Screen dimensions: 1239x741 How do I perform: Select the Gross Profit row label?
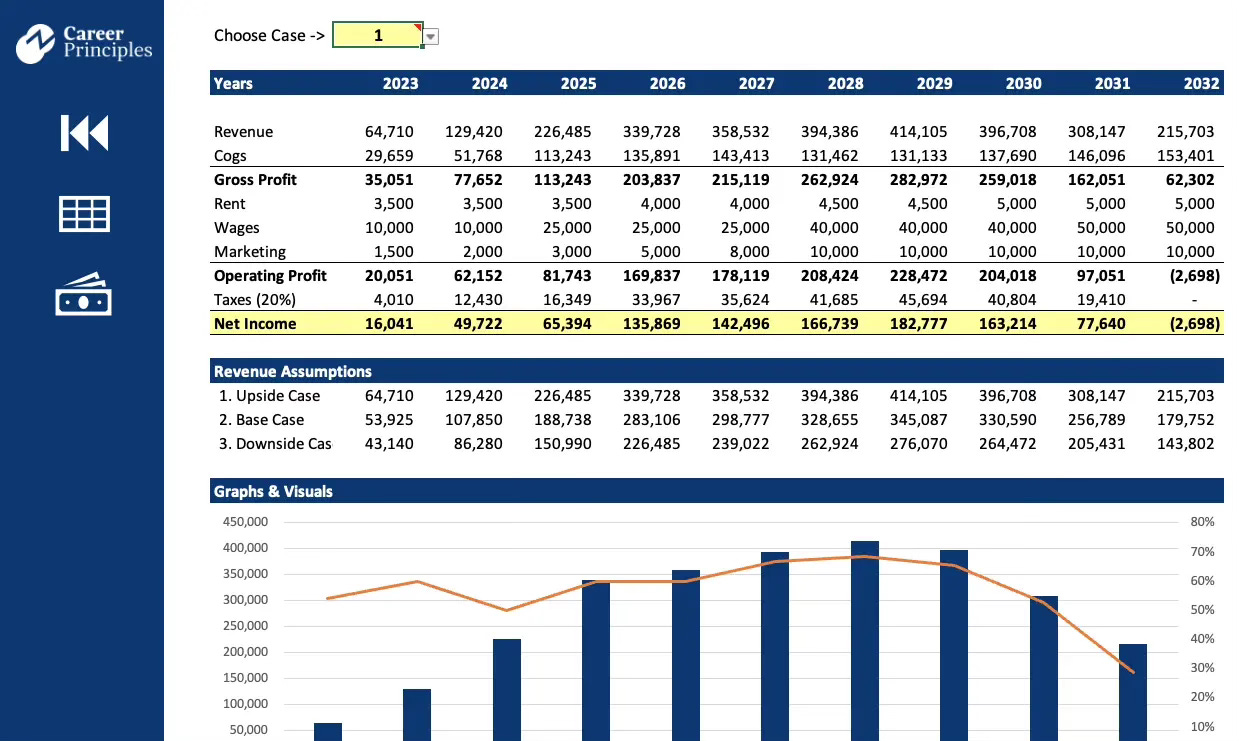tap(255, 179)
